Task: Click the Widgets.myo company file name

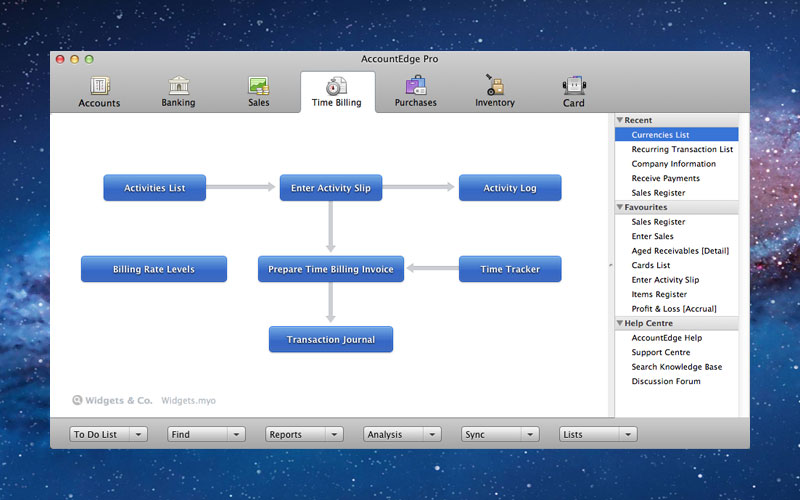Action: point(188,401)
